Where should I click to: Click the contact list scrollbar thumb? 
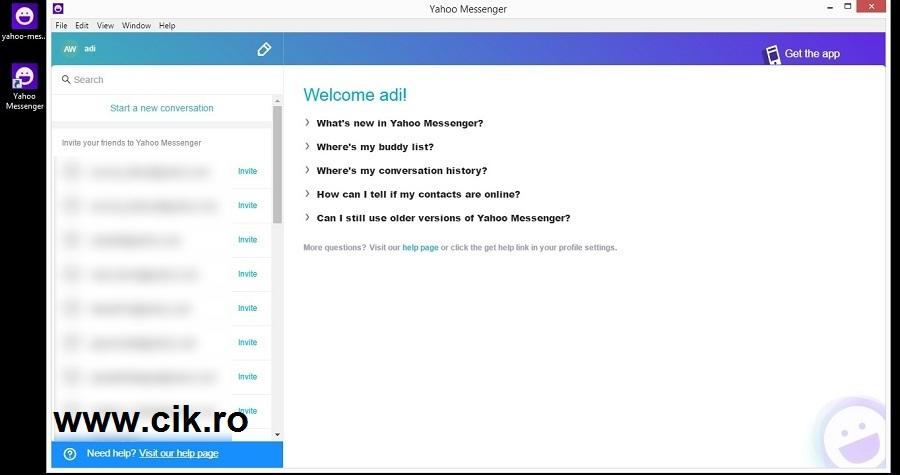click(277, 165)
